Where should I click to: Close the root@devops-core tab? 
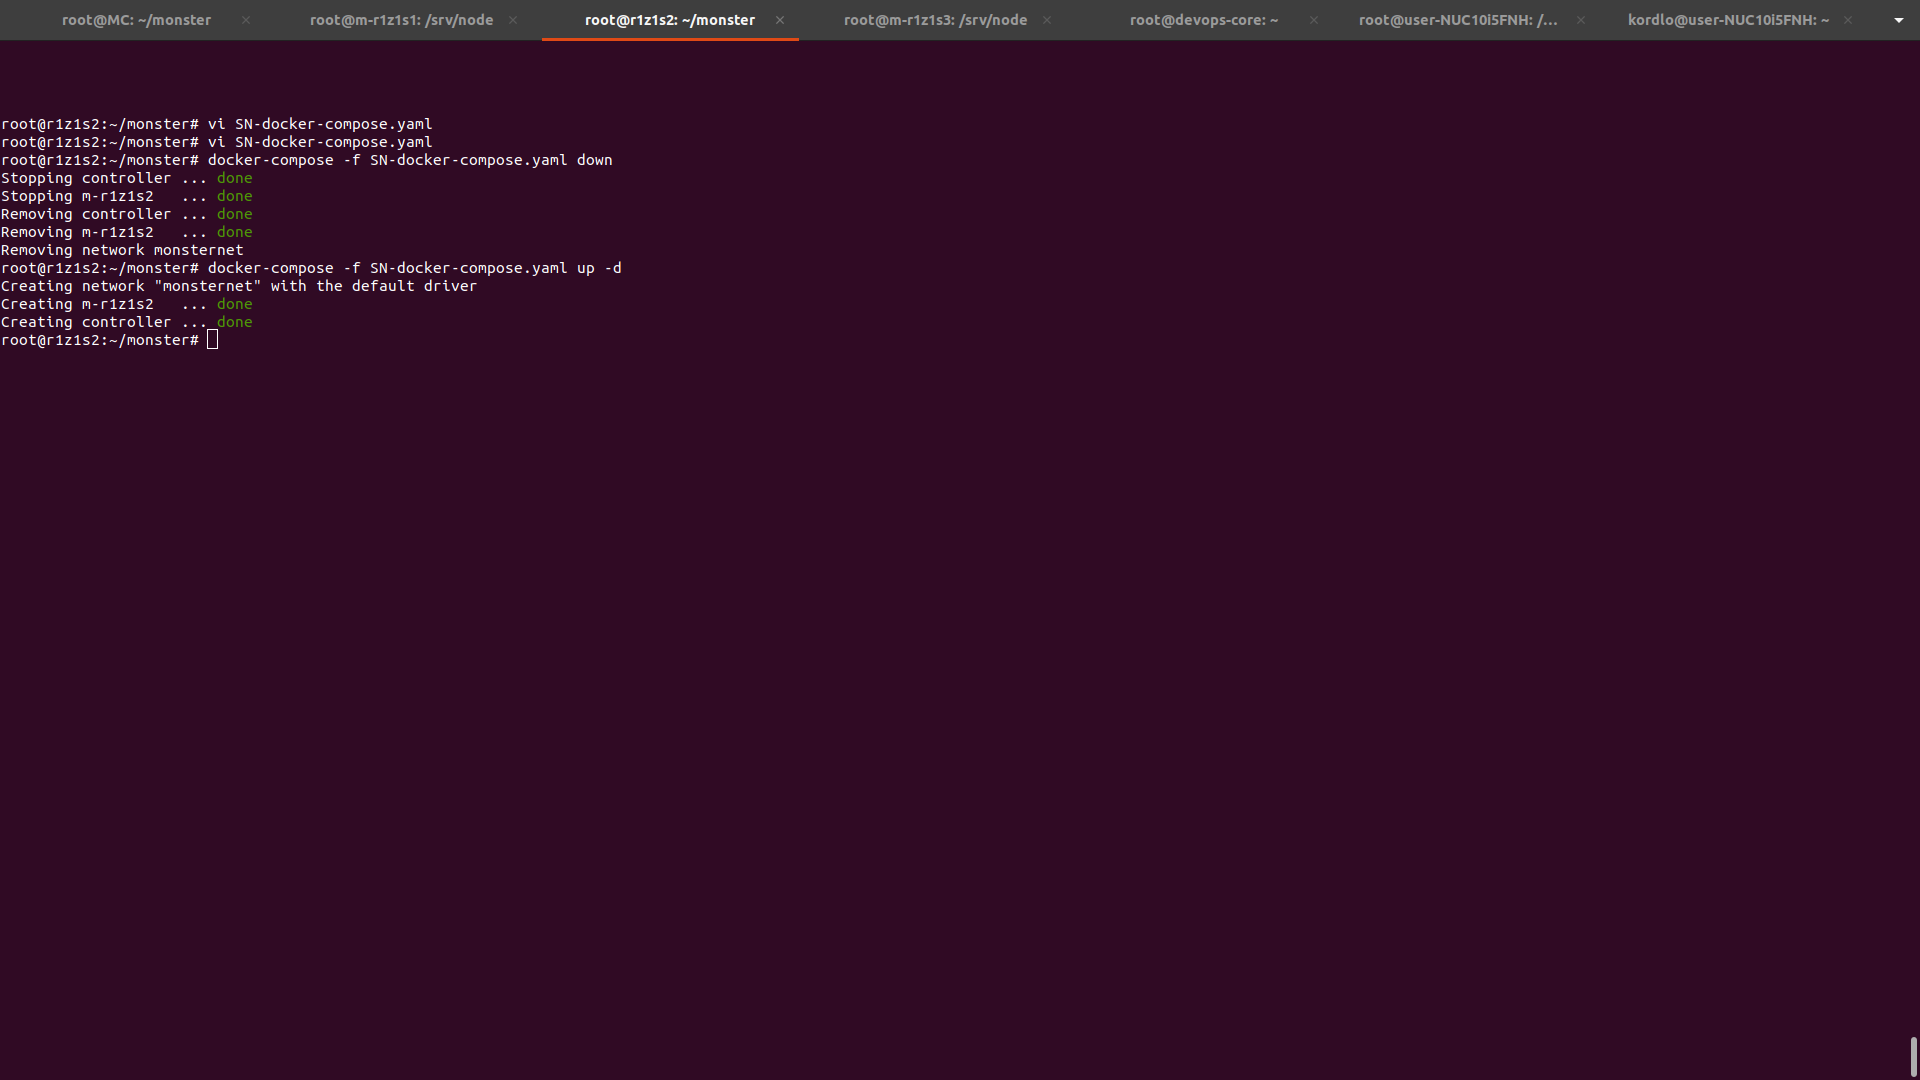pos(1314,20)
